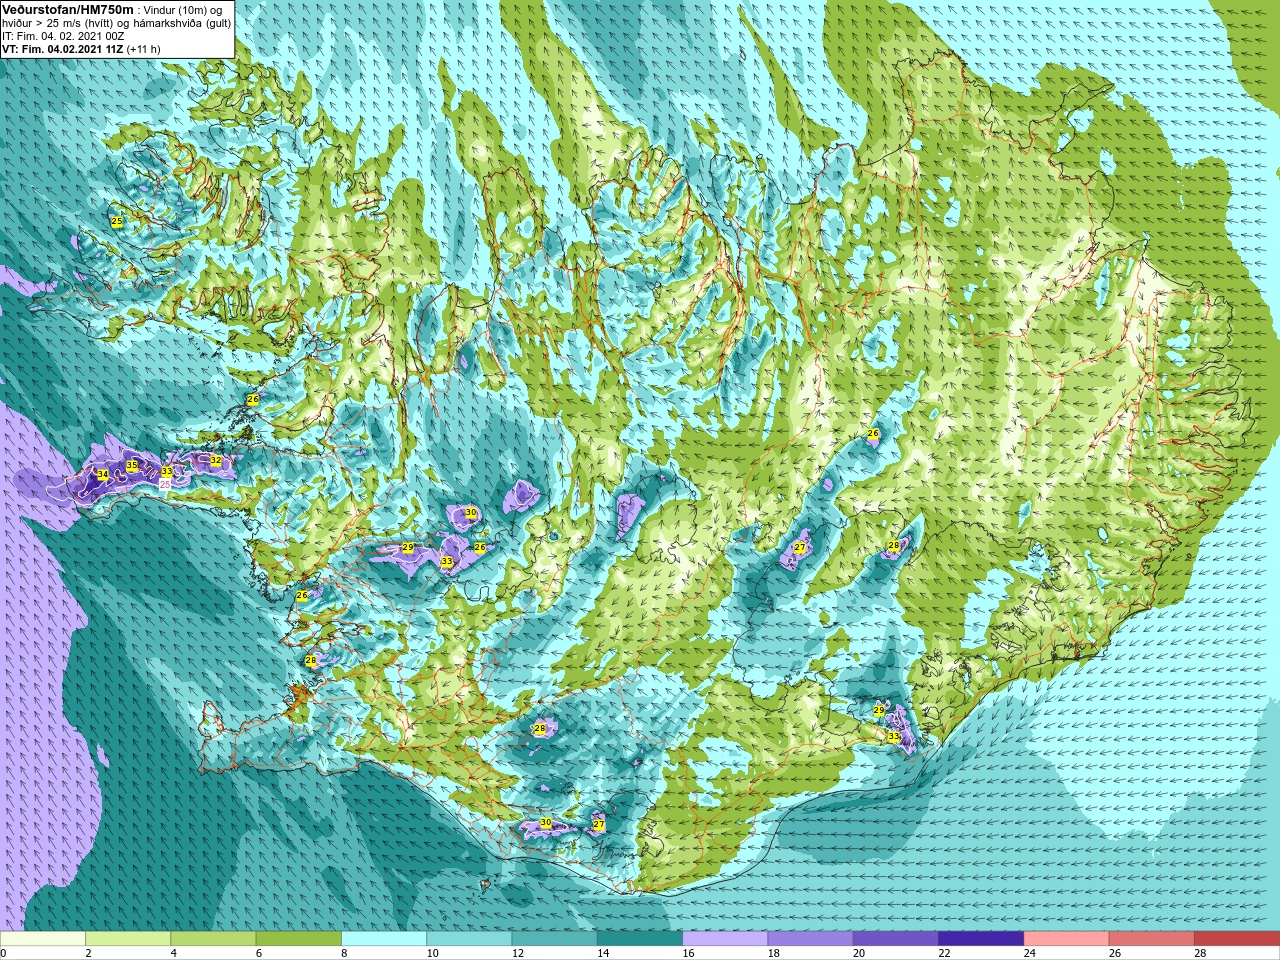Click the 'IT: Fim. 04. 02. 2021 00Z' line
This screenshot has height=960, width=1280.
63,36
